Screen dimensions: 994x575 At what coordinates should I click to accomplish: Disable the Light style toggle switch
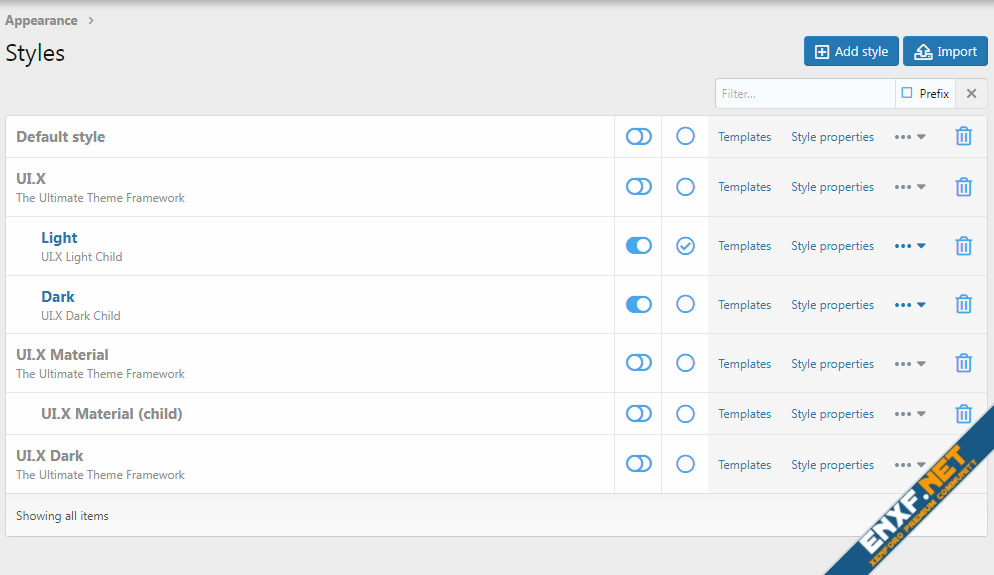pyautogui.click(x=638, y=246)
